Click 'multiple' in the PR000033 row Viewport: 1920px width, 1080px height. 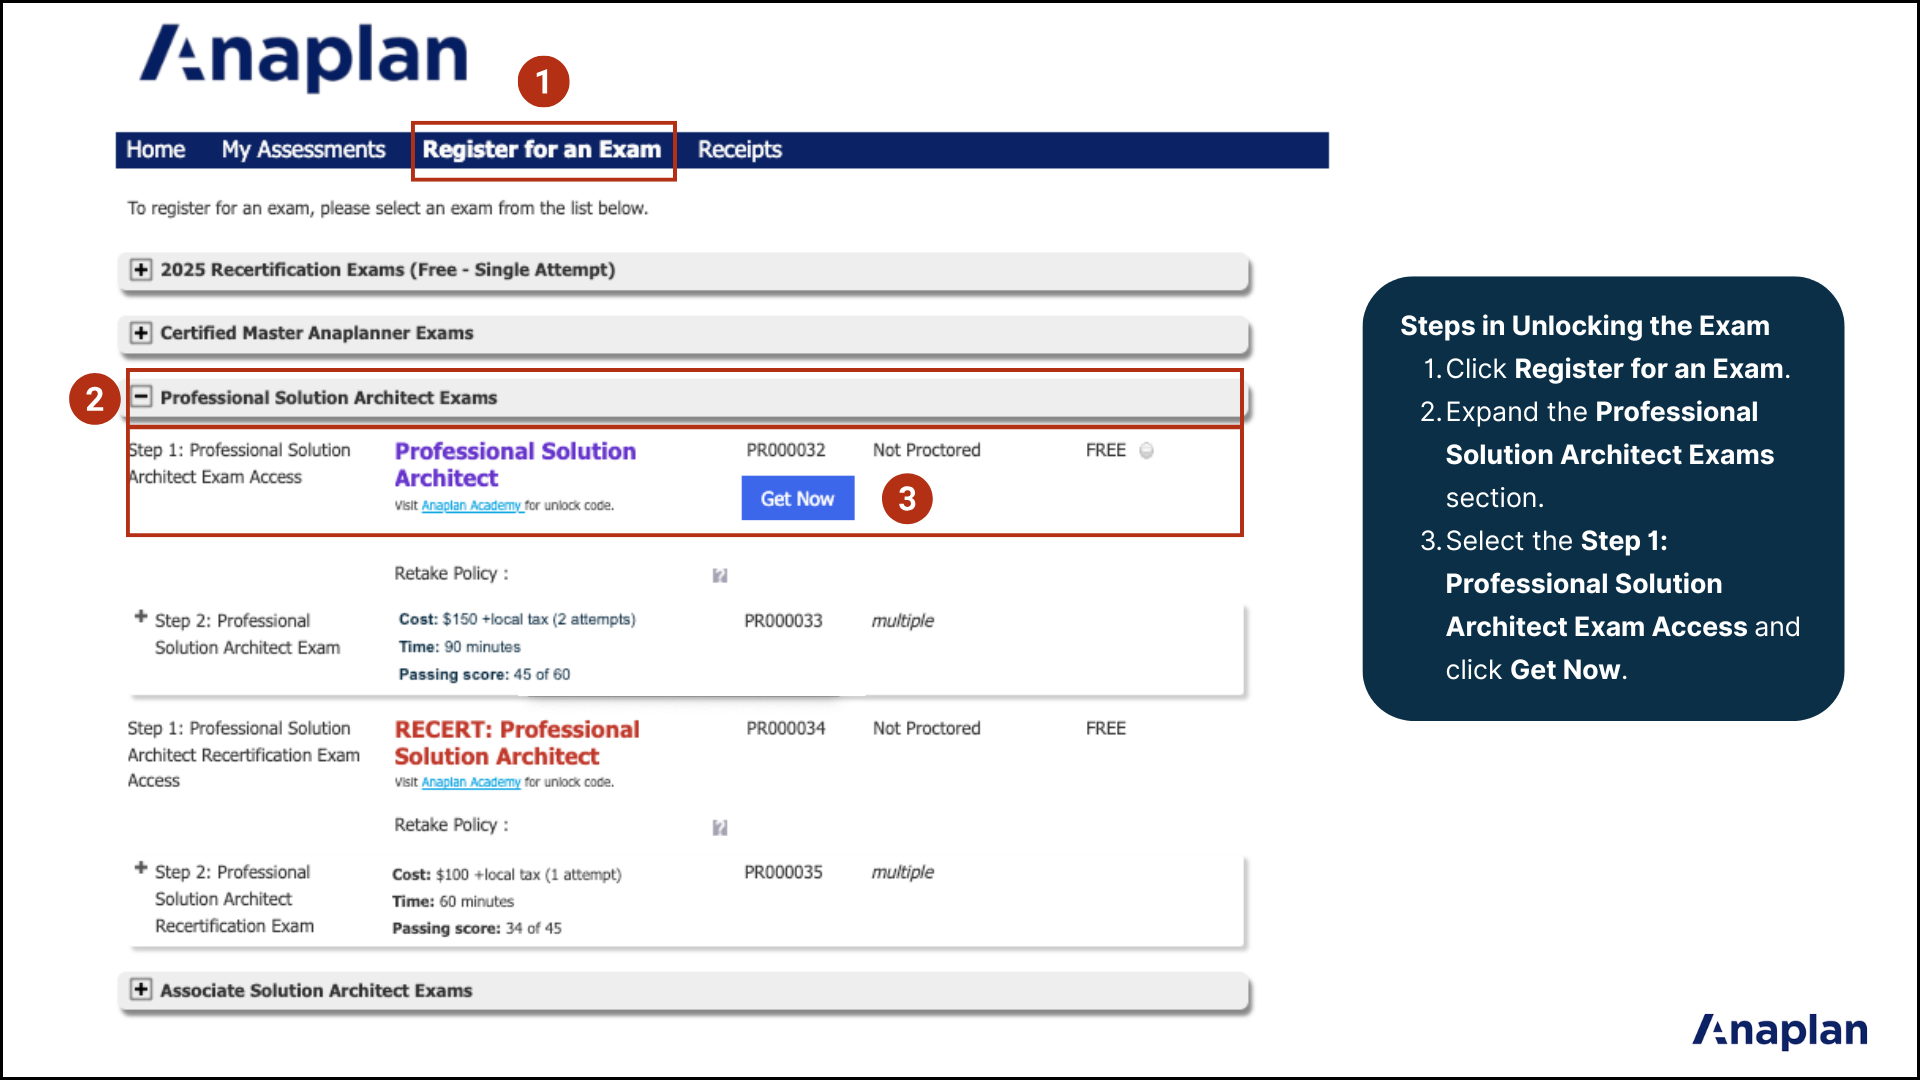coord(902,621)
